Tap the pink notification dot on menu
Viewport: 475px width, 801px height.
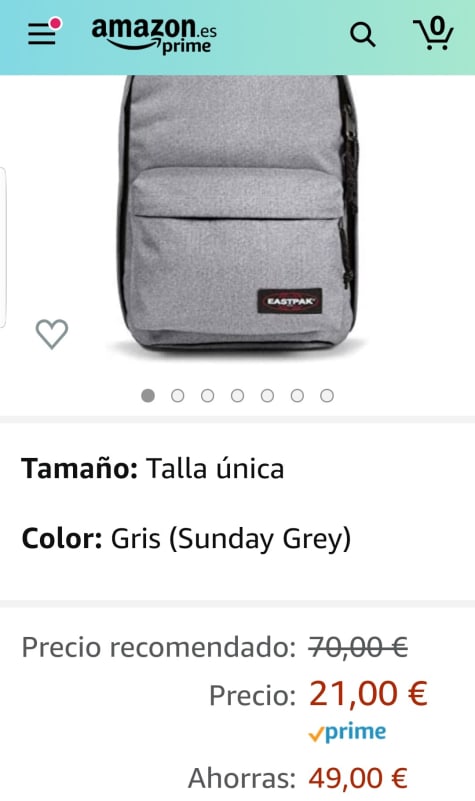pyautogui.click(x=55, y=23)
